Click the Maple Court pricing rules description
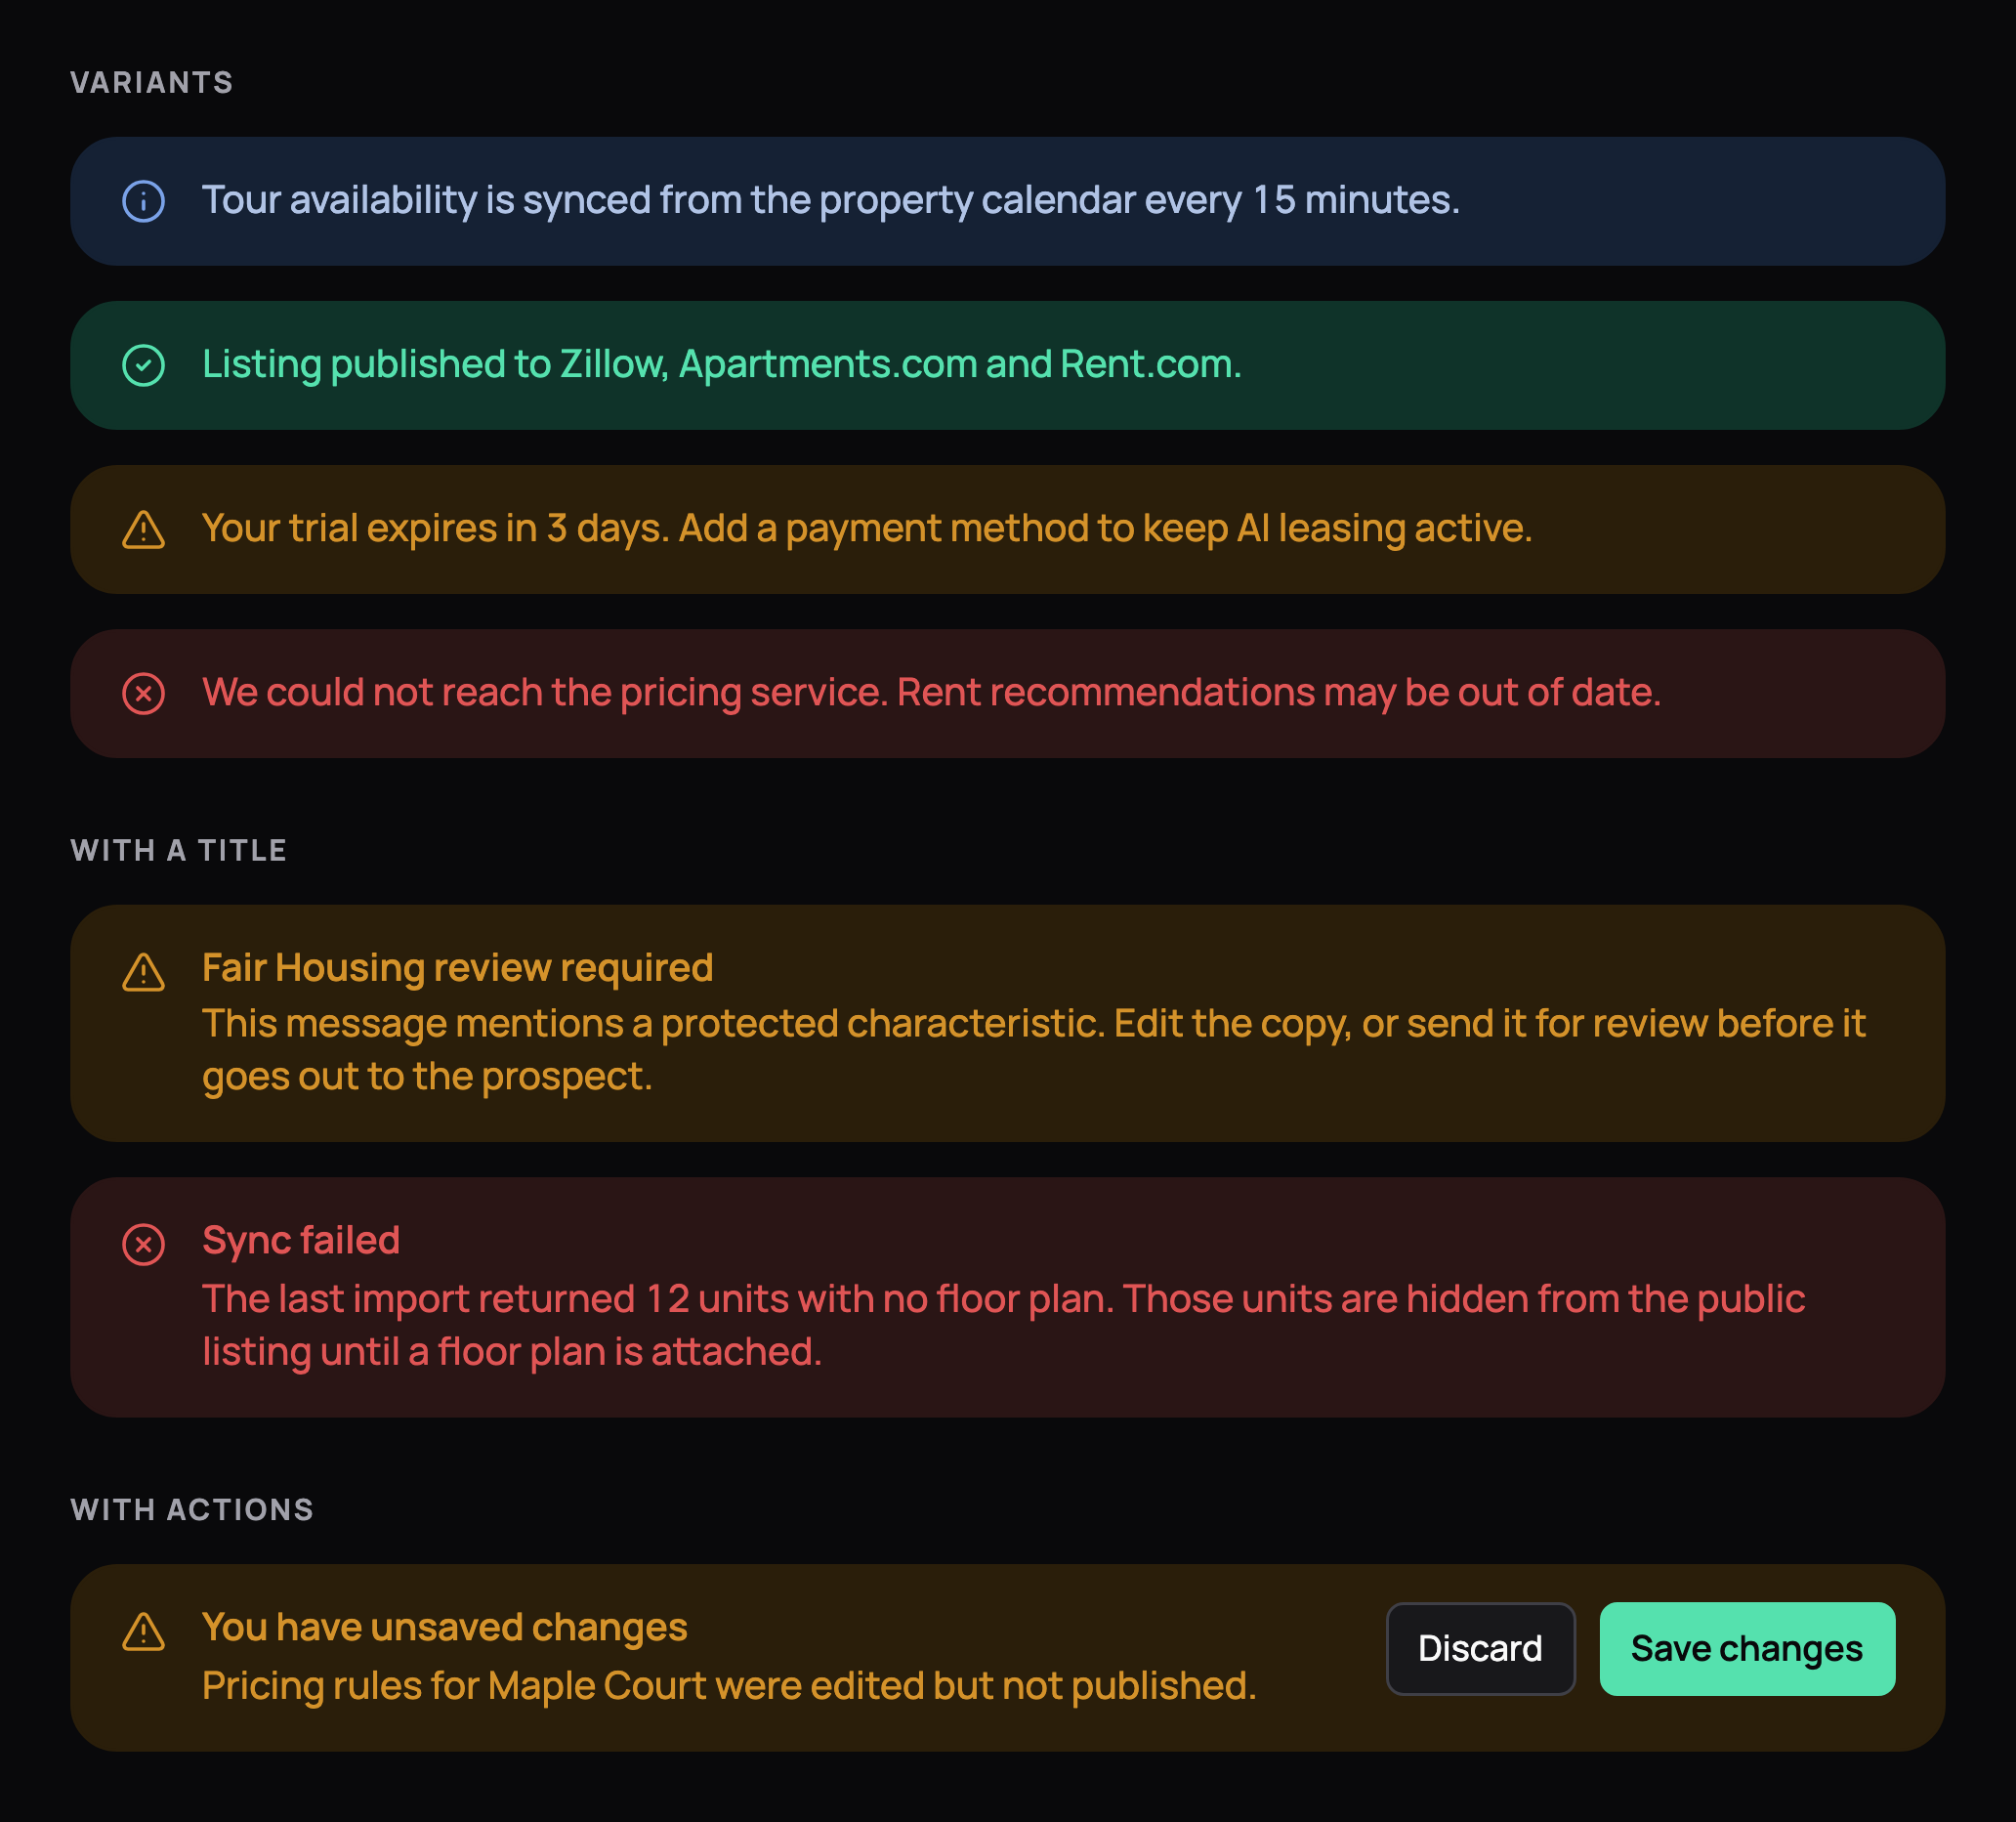This screenshot has height=1822, width=2016. [x=729, y=1686]
